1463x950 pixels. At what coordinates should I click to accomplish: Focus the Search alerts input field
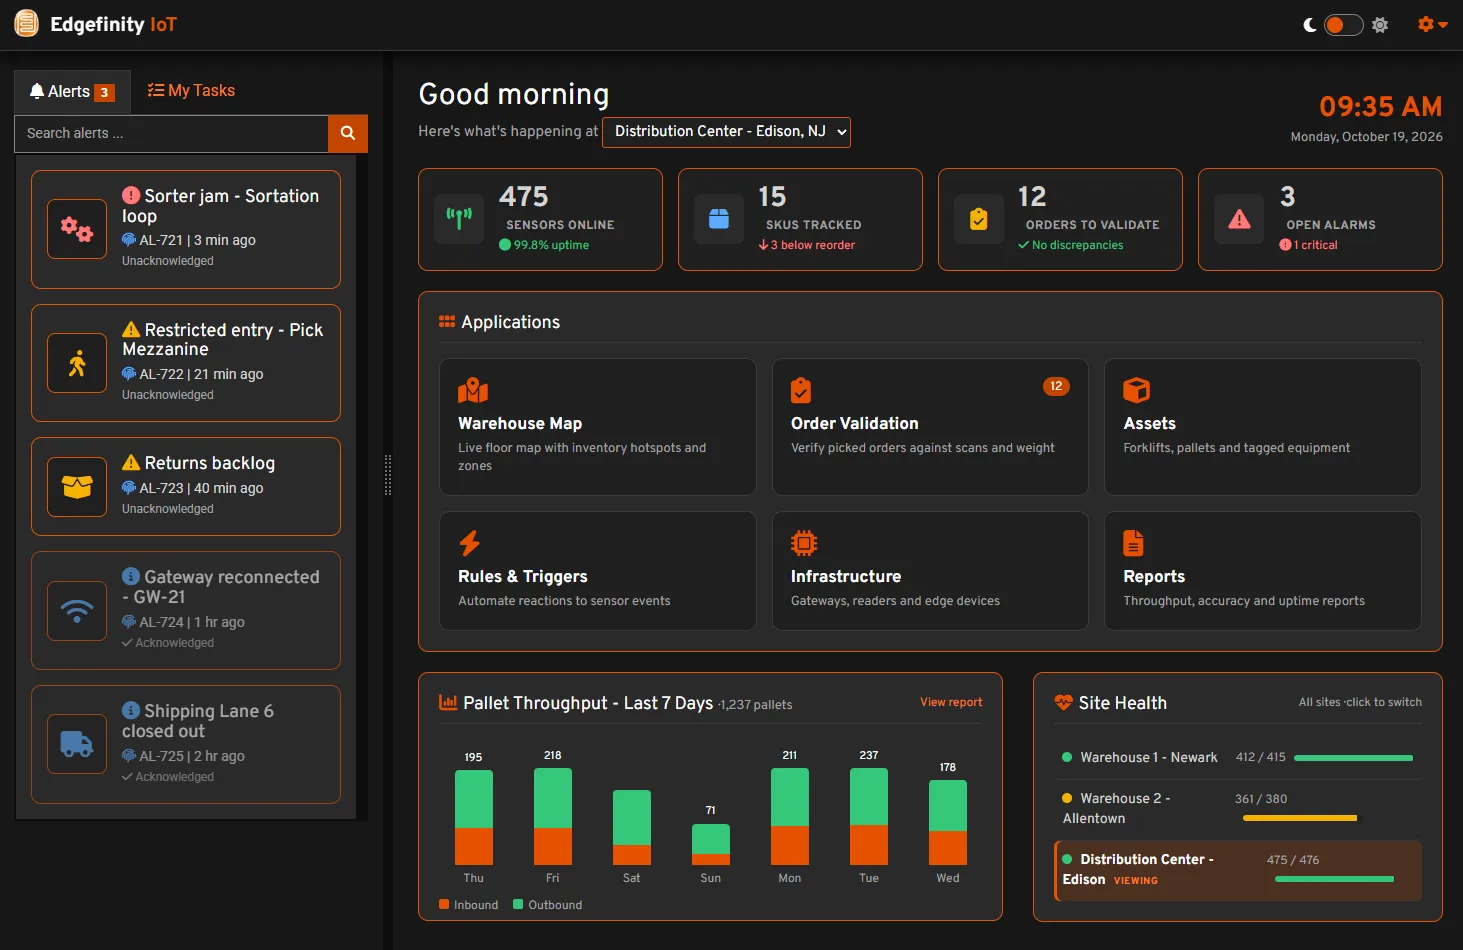(171, 133)
